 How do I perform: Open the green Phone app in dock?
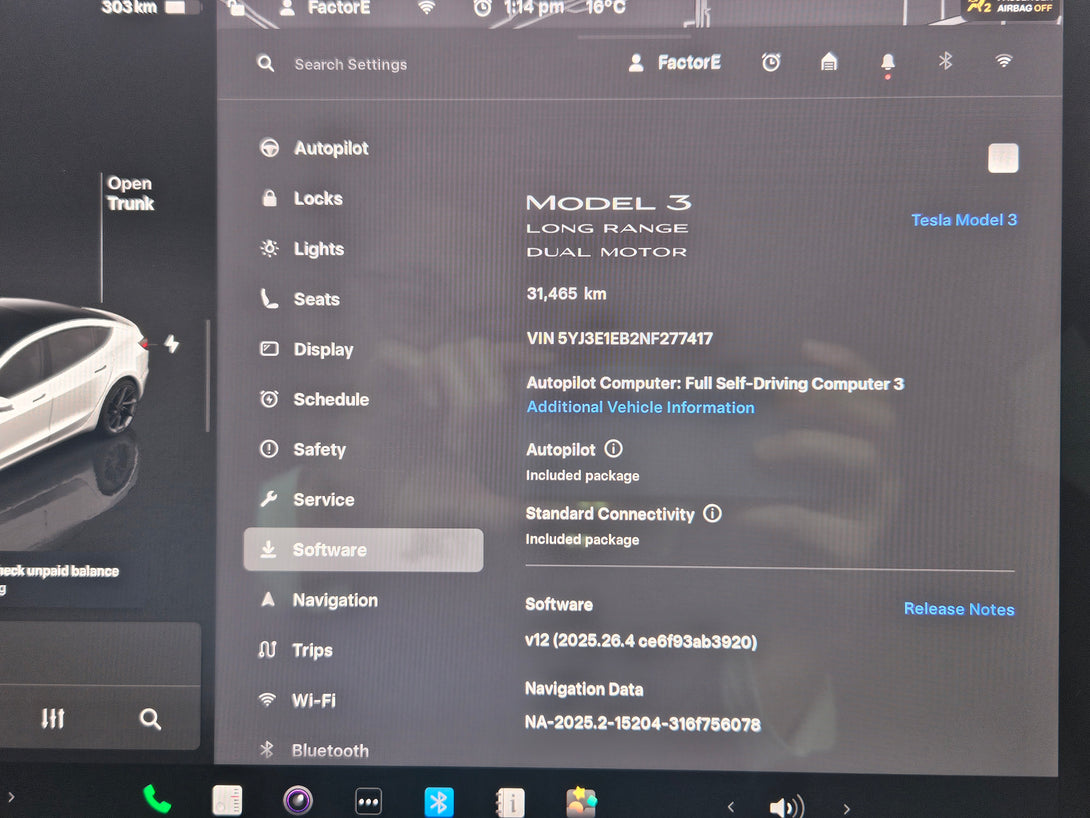point(157,800)
